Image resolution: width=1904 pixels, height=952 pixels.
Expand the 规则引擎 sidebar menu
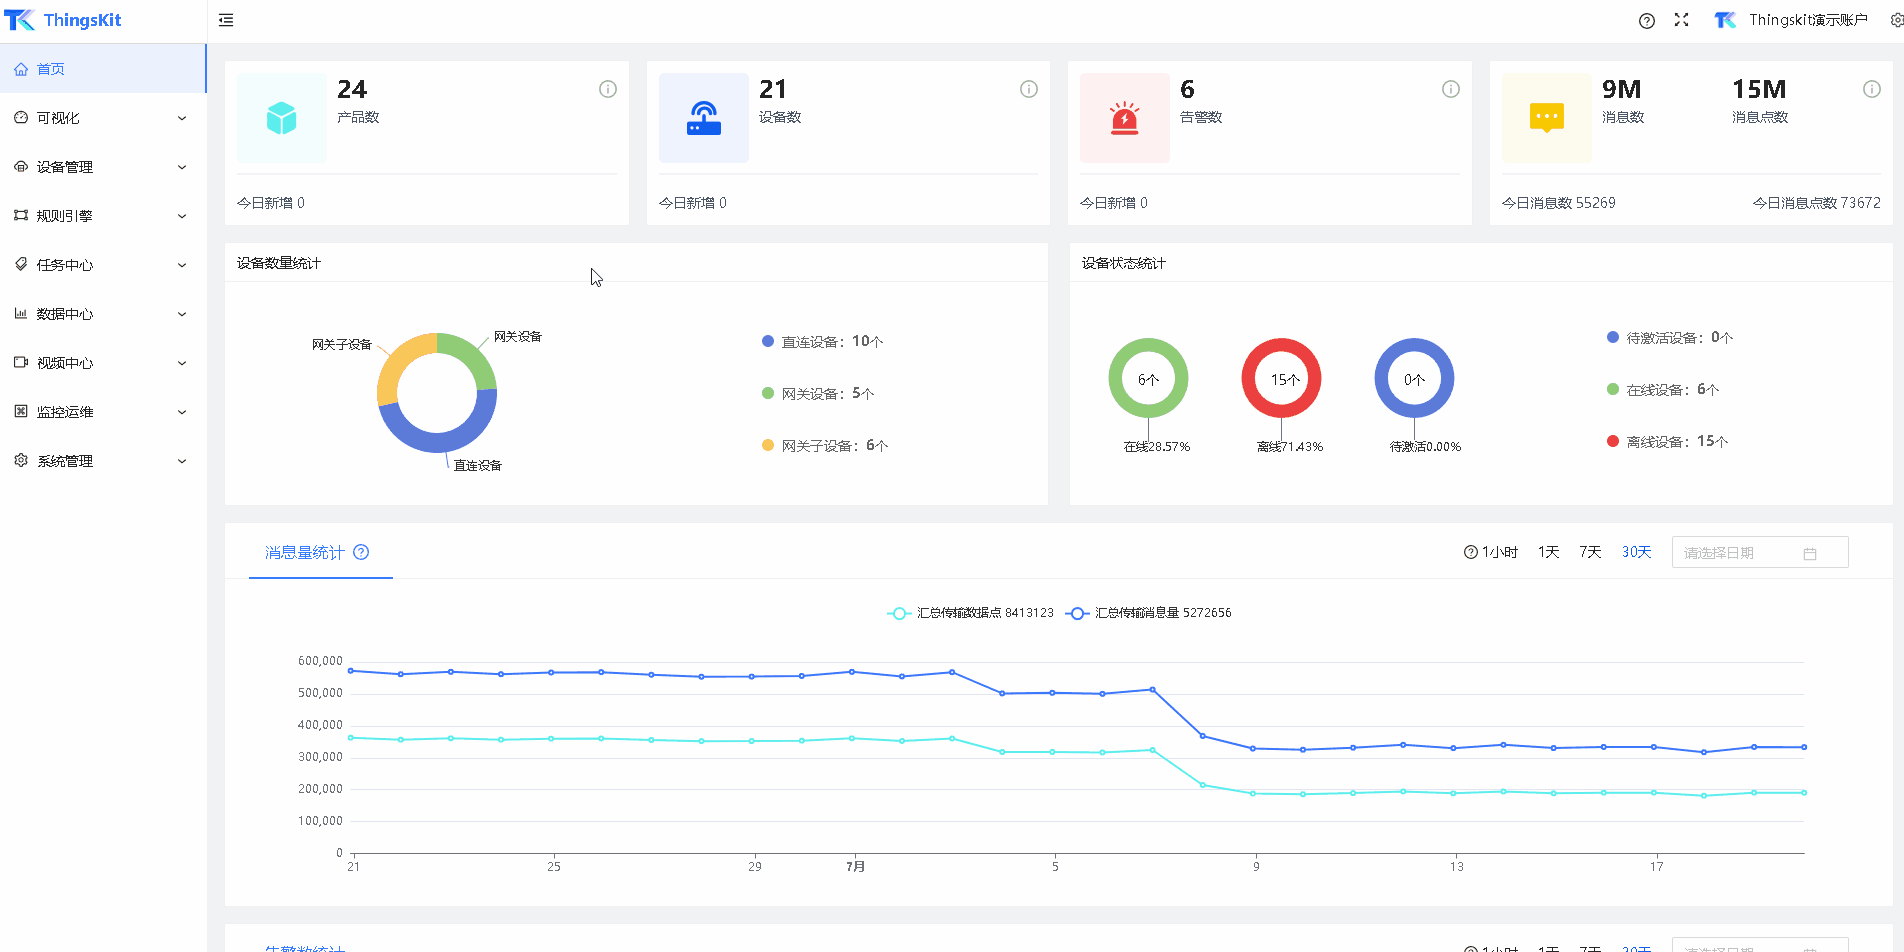[102, 216]
